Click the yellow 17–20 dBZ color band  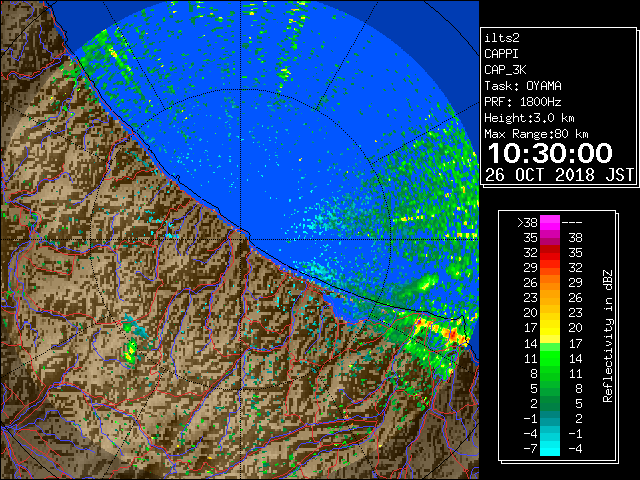coord(550,328)
